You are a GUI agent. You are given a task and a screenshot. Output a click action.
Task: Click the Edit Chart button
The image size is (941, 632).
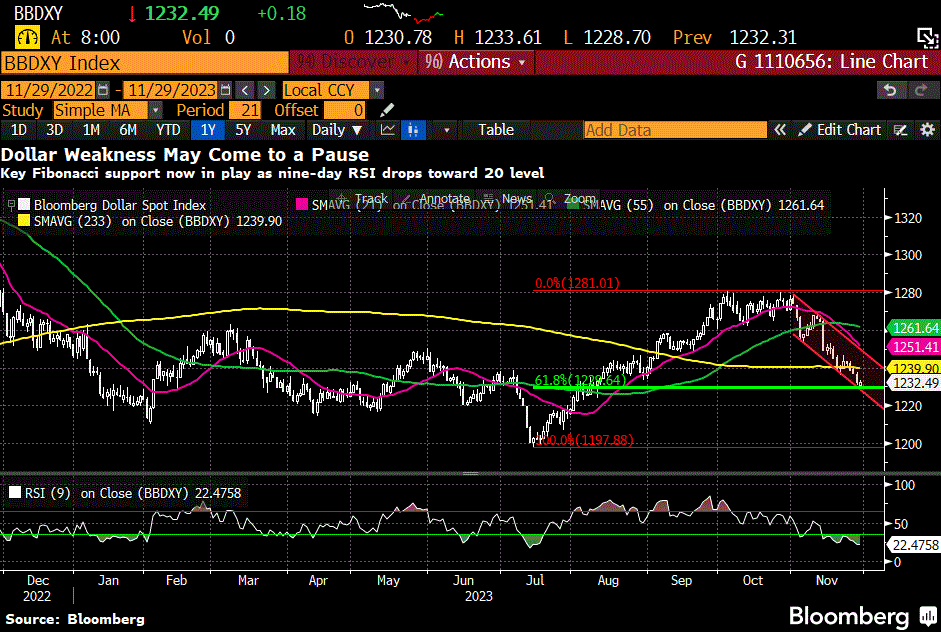(x=840, y=130)
